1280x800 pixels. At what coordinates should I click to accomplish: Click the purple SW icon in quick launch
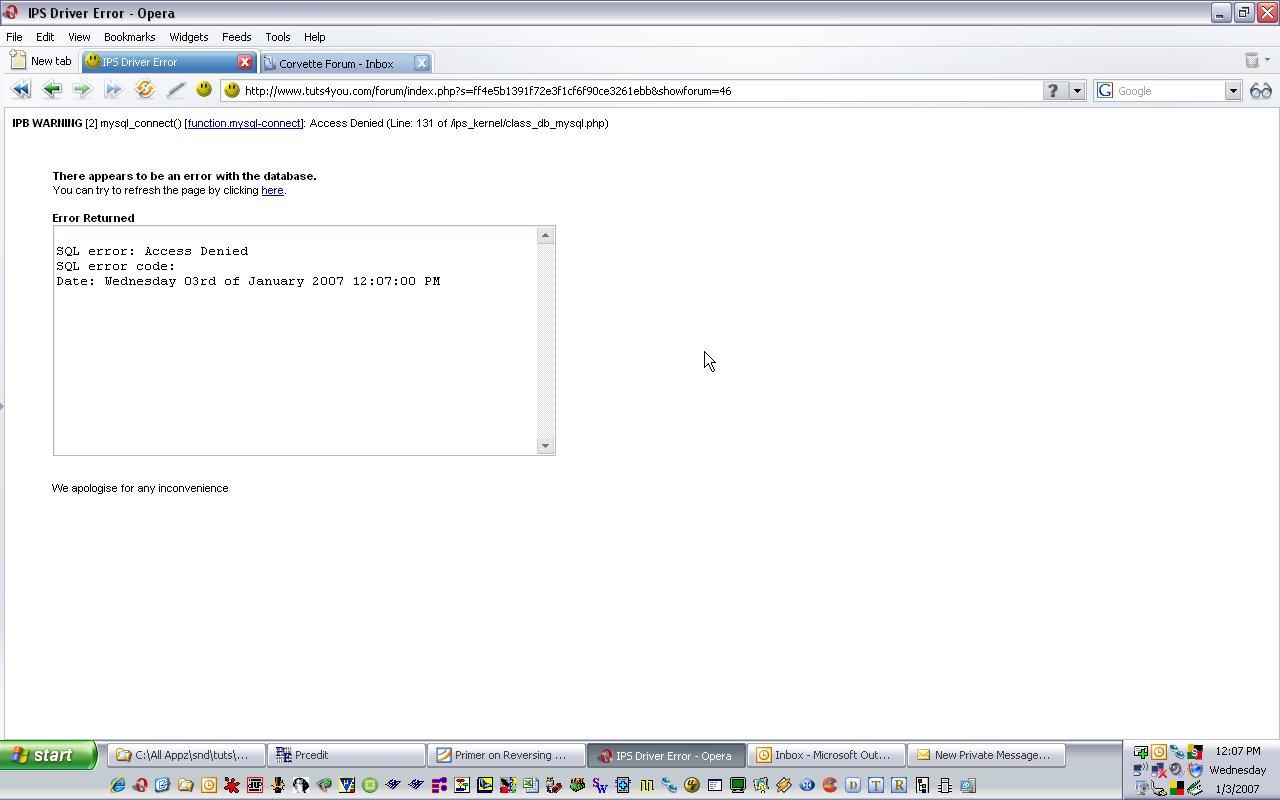click(x=600, y=786)
